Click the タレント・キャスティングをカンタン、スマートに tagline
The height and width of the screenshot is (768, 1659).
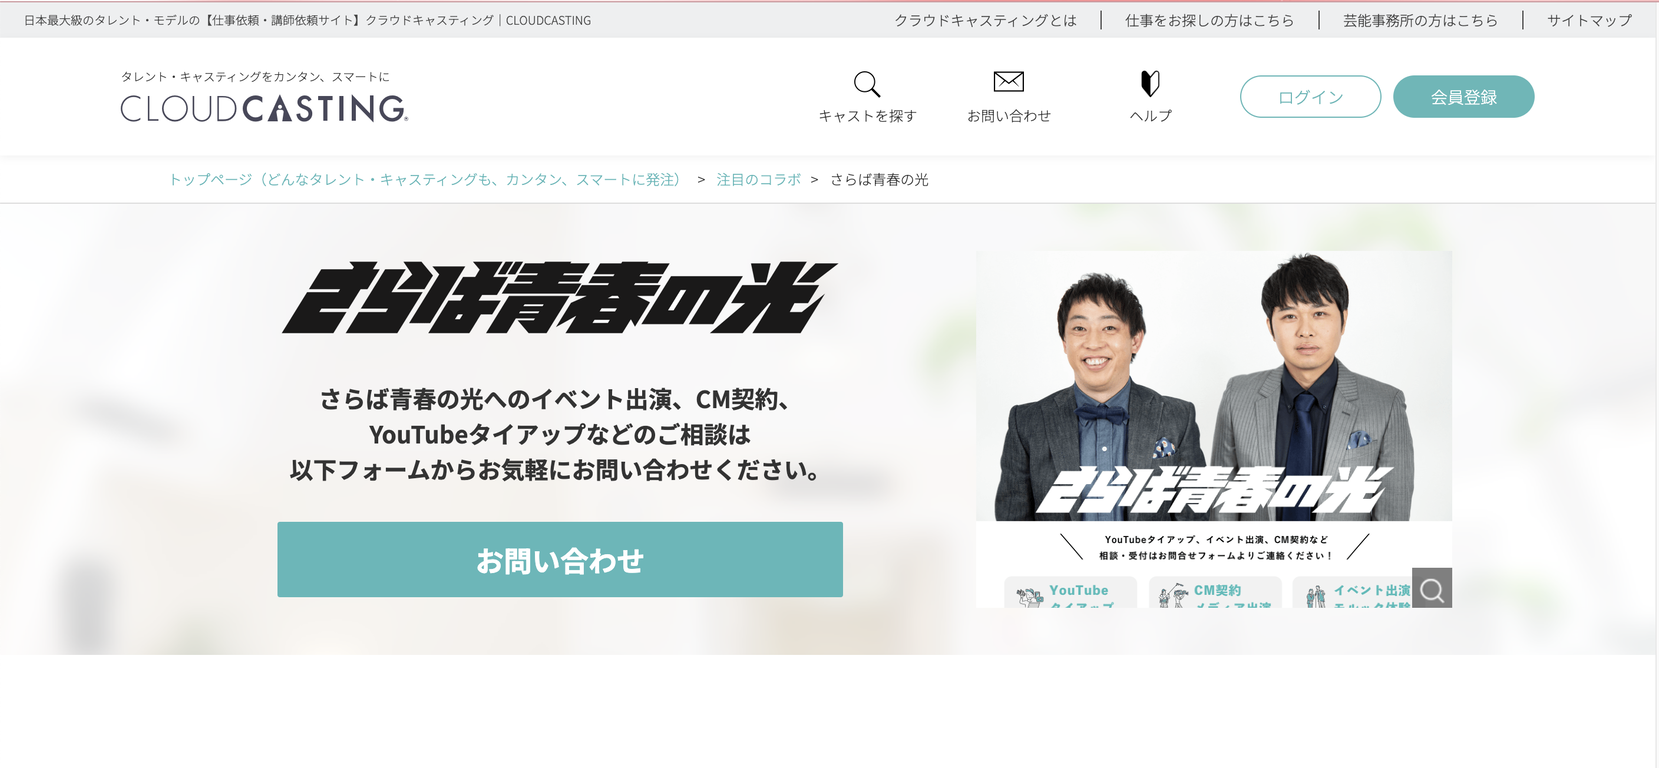(x=255, y=77)
